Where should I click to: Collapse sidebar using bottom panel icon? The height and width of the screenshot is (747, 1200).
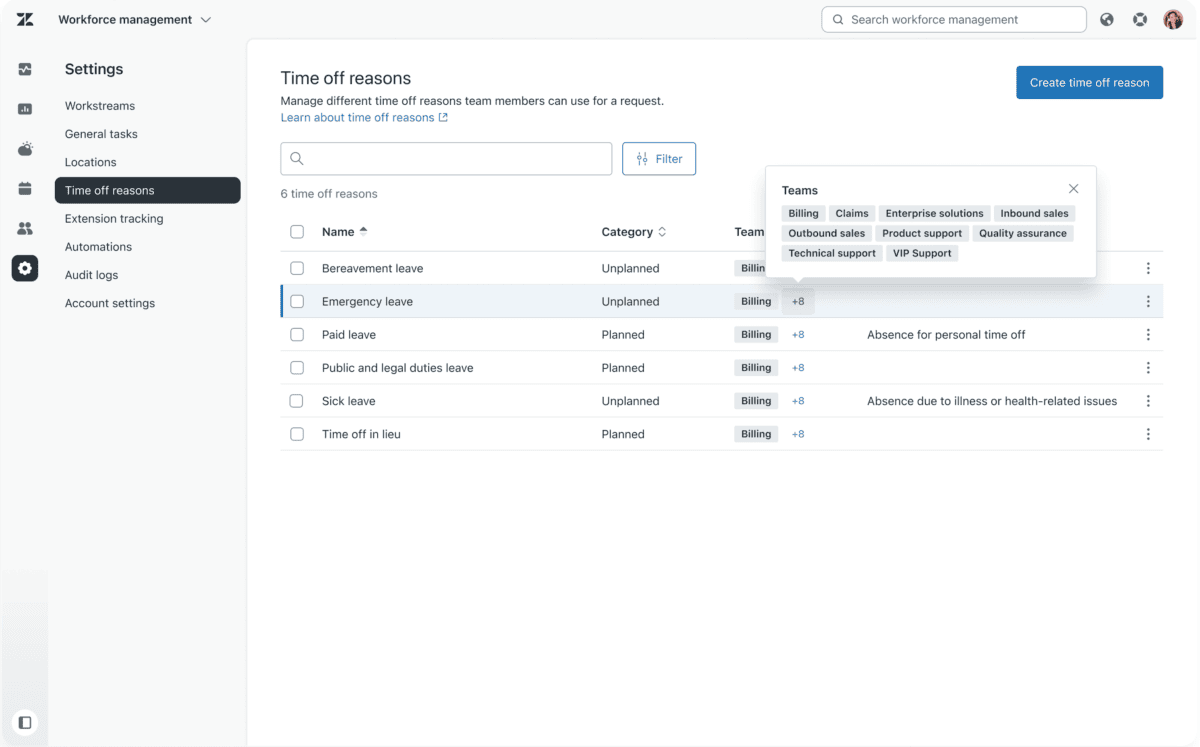coord(25,722)
